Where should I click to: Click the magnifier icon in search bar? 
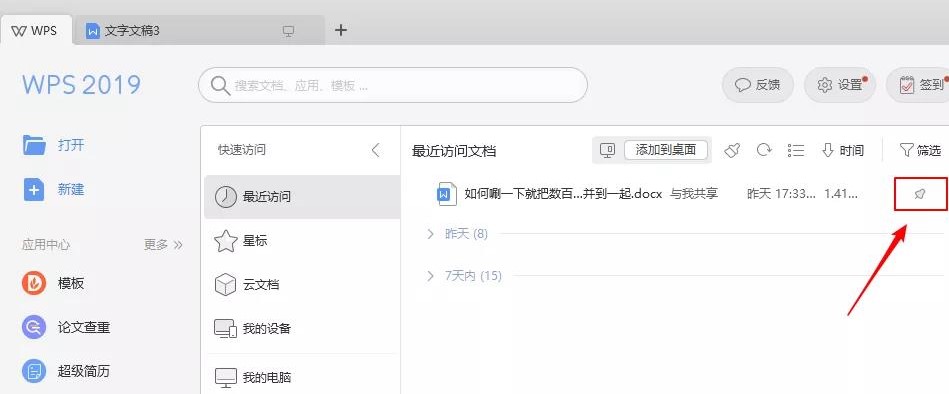pos(220,85)
